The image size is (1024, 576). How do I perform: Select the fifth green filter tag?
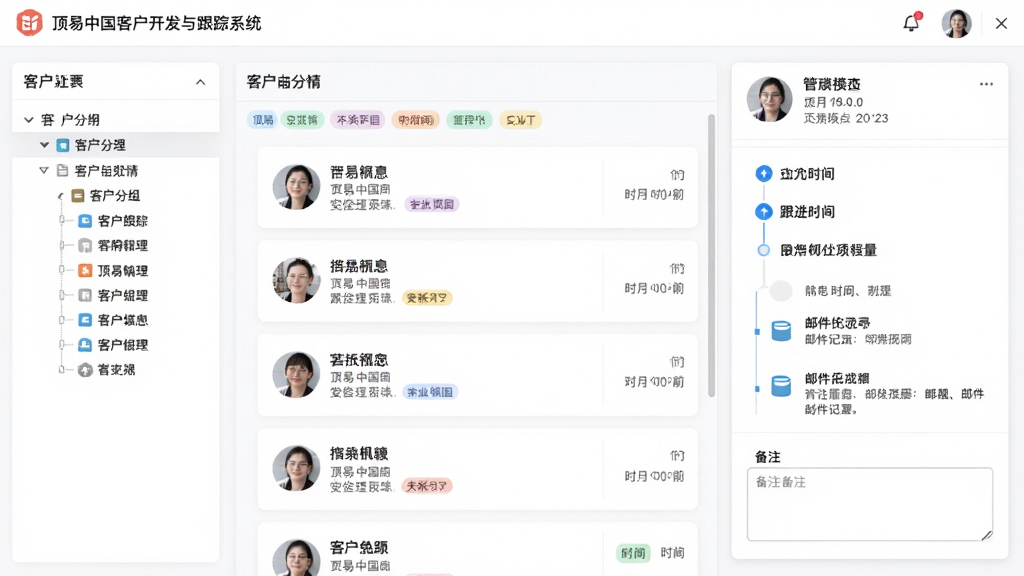coord(469,120)
